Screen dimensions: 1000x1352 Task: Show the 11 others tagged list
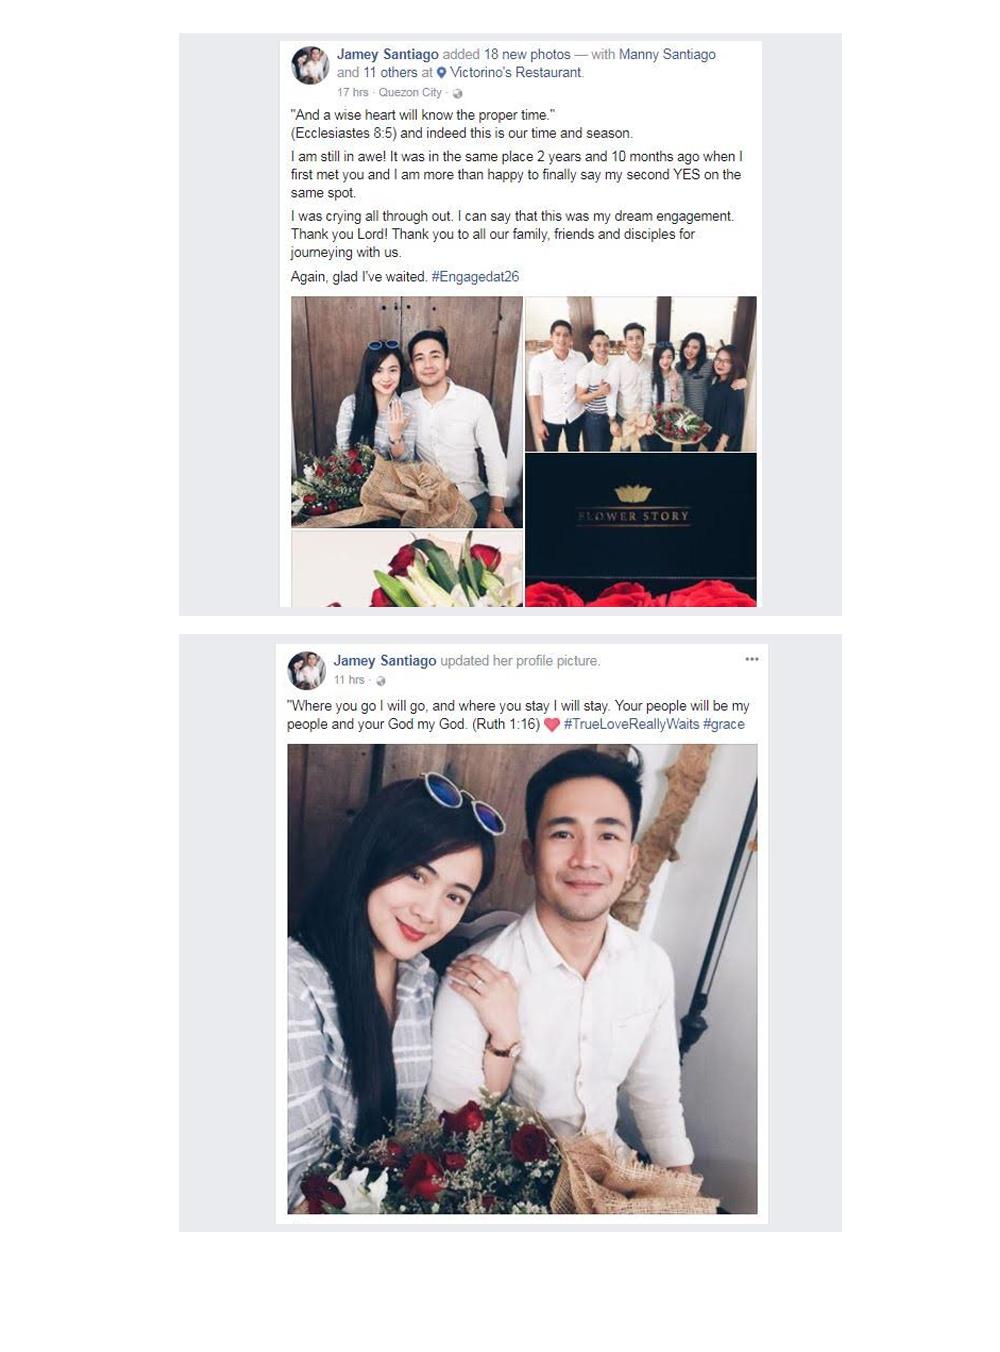(x=390, y=72)
